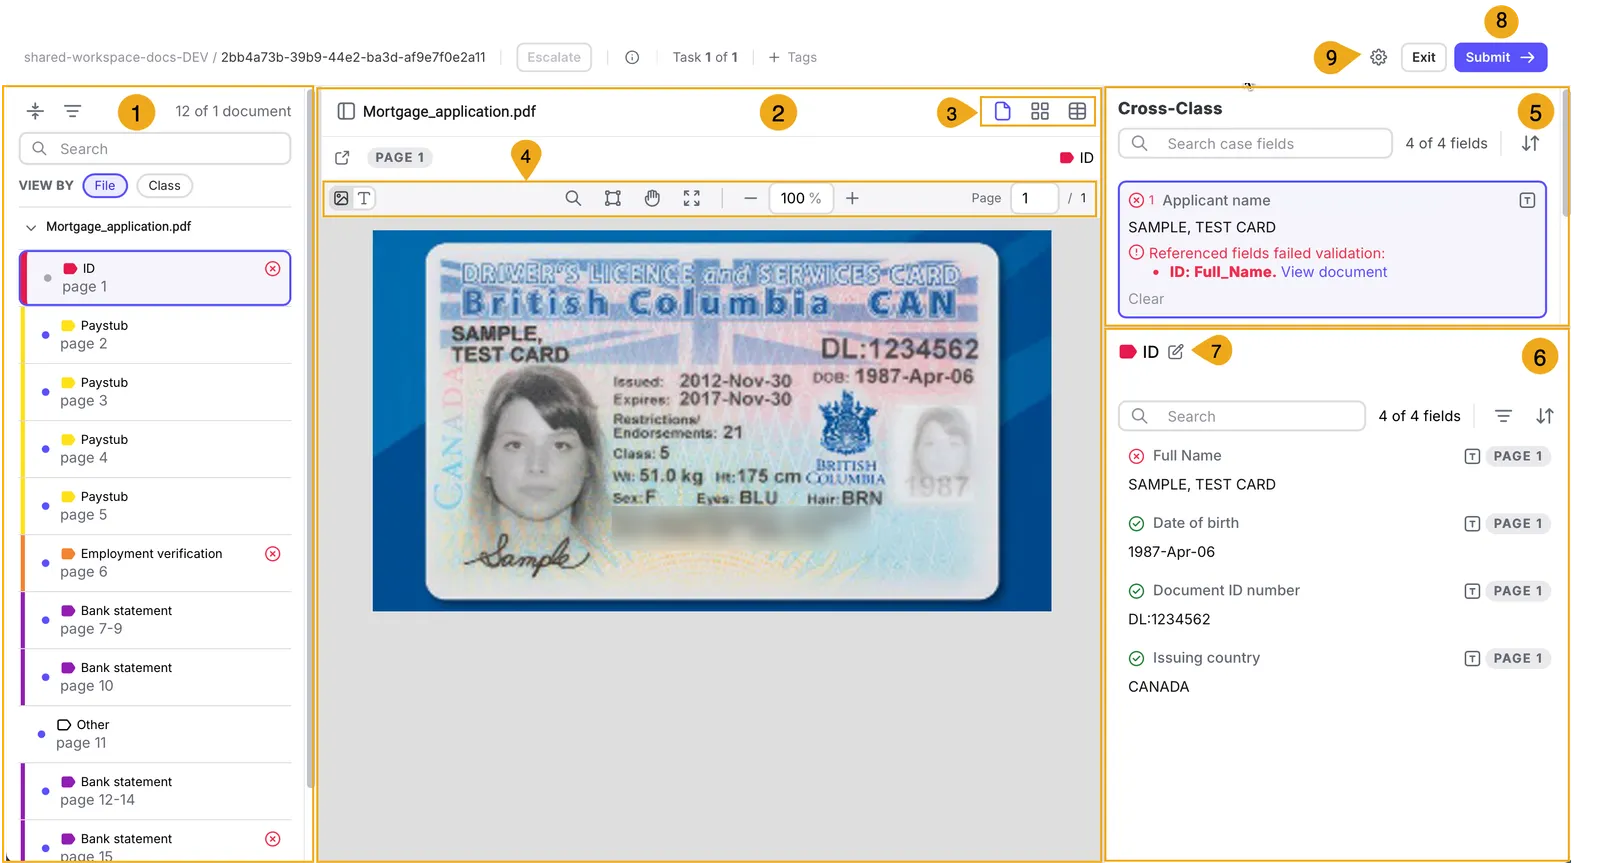This screenshot has height=865, width=1600.
Task: Open the Other page 11 item
Action: (156, 733)
